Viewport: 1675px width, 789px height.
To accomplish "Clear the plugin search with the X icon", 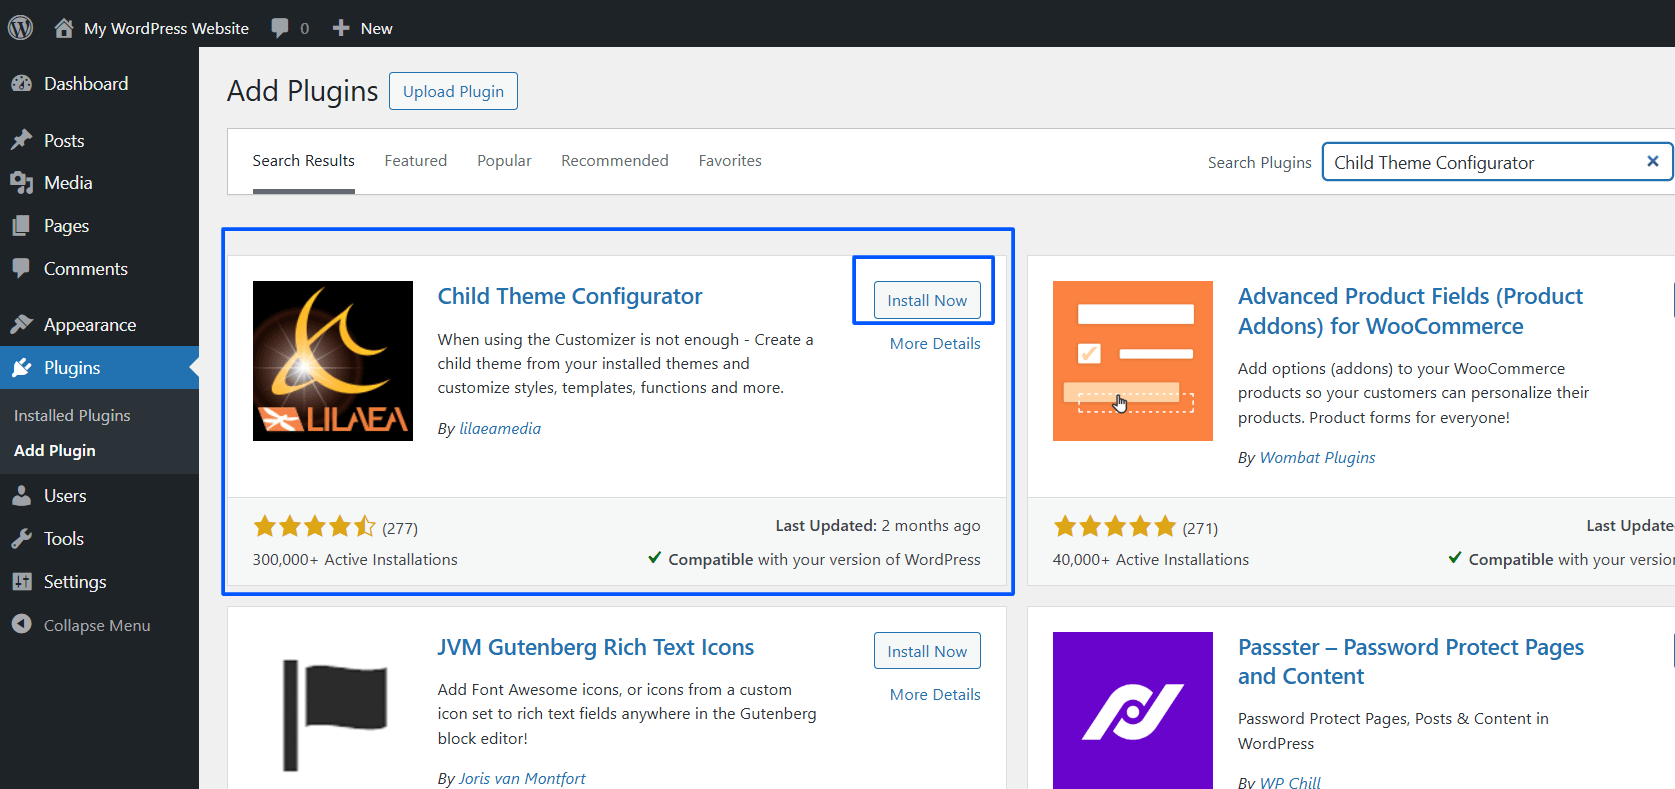I will (1652, 161).
